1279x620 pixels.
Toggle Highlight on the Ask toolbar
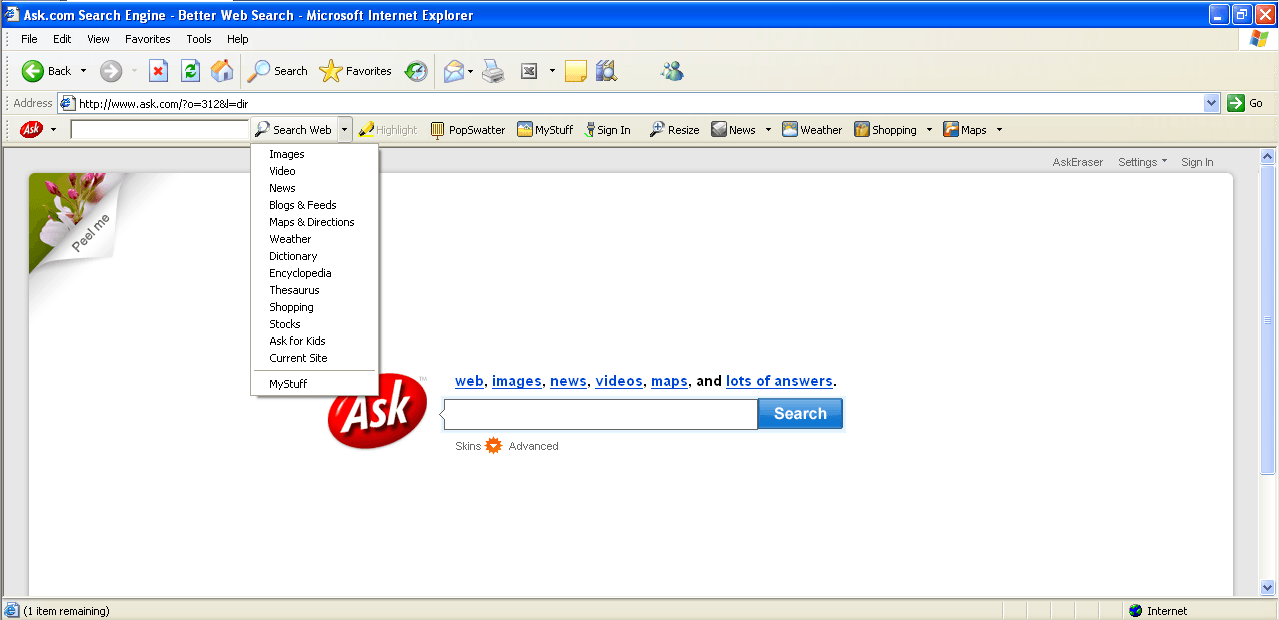point(386,129)
